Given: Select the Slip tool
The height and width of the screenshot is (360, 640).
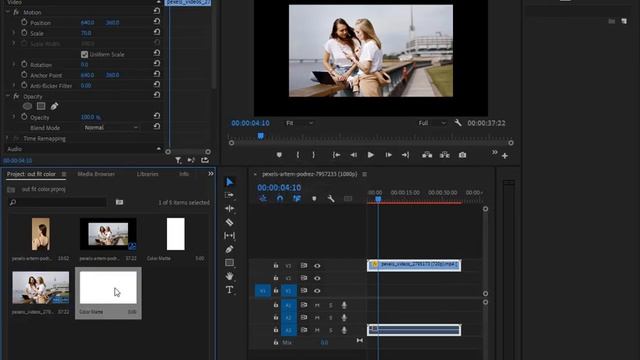Looking at the screenshot, I should tap(229, 236).
